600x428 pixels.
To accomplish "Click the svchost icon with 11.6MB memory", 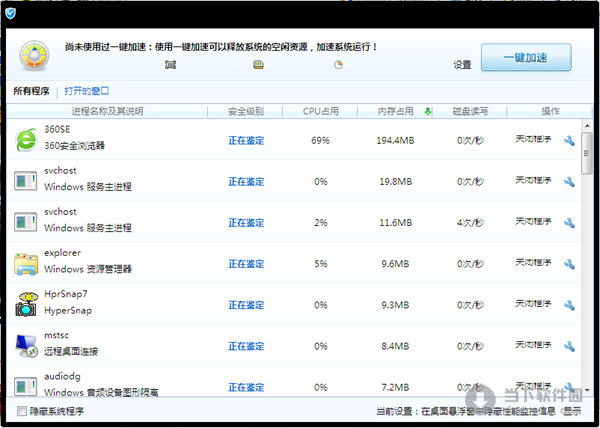I will [26, 222].
